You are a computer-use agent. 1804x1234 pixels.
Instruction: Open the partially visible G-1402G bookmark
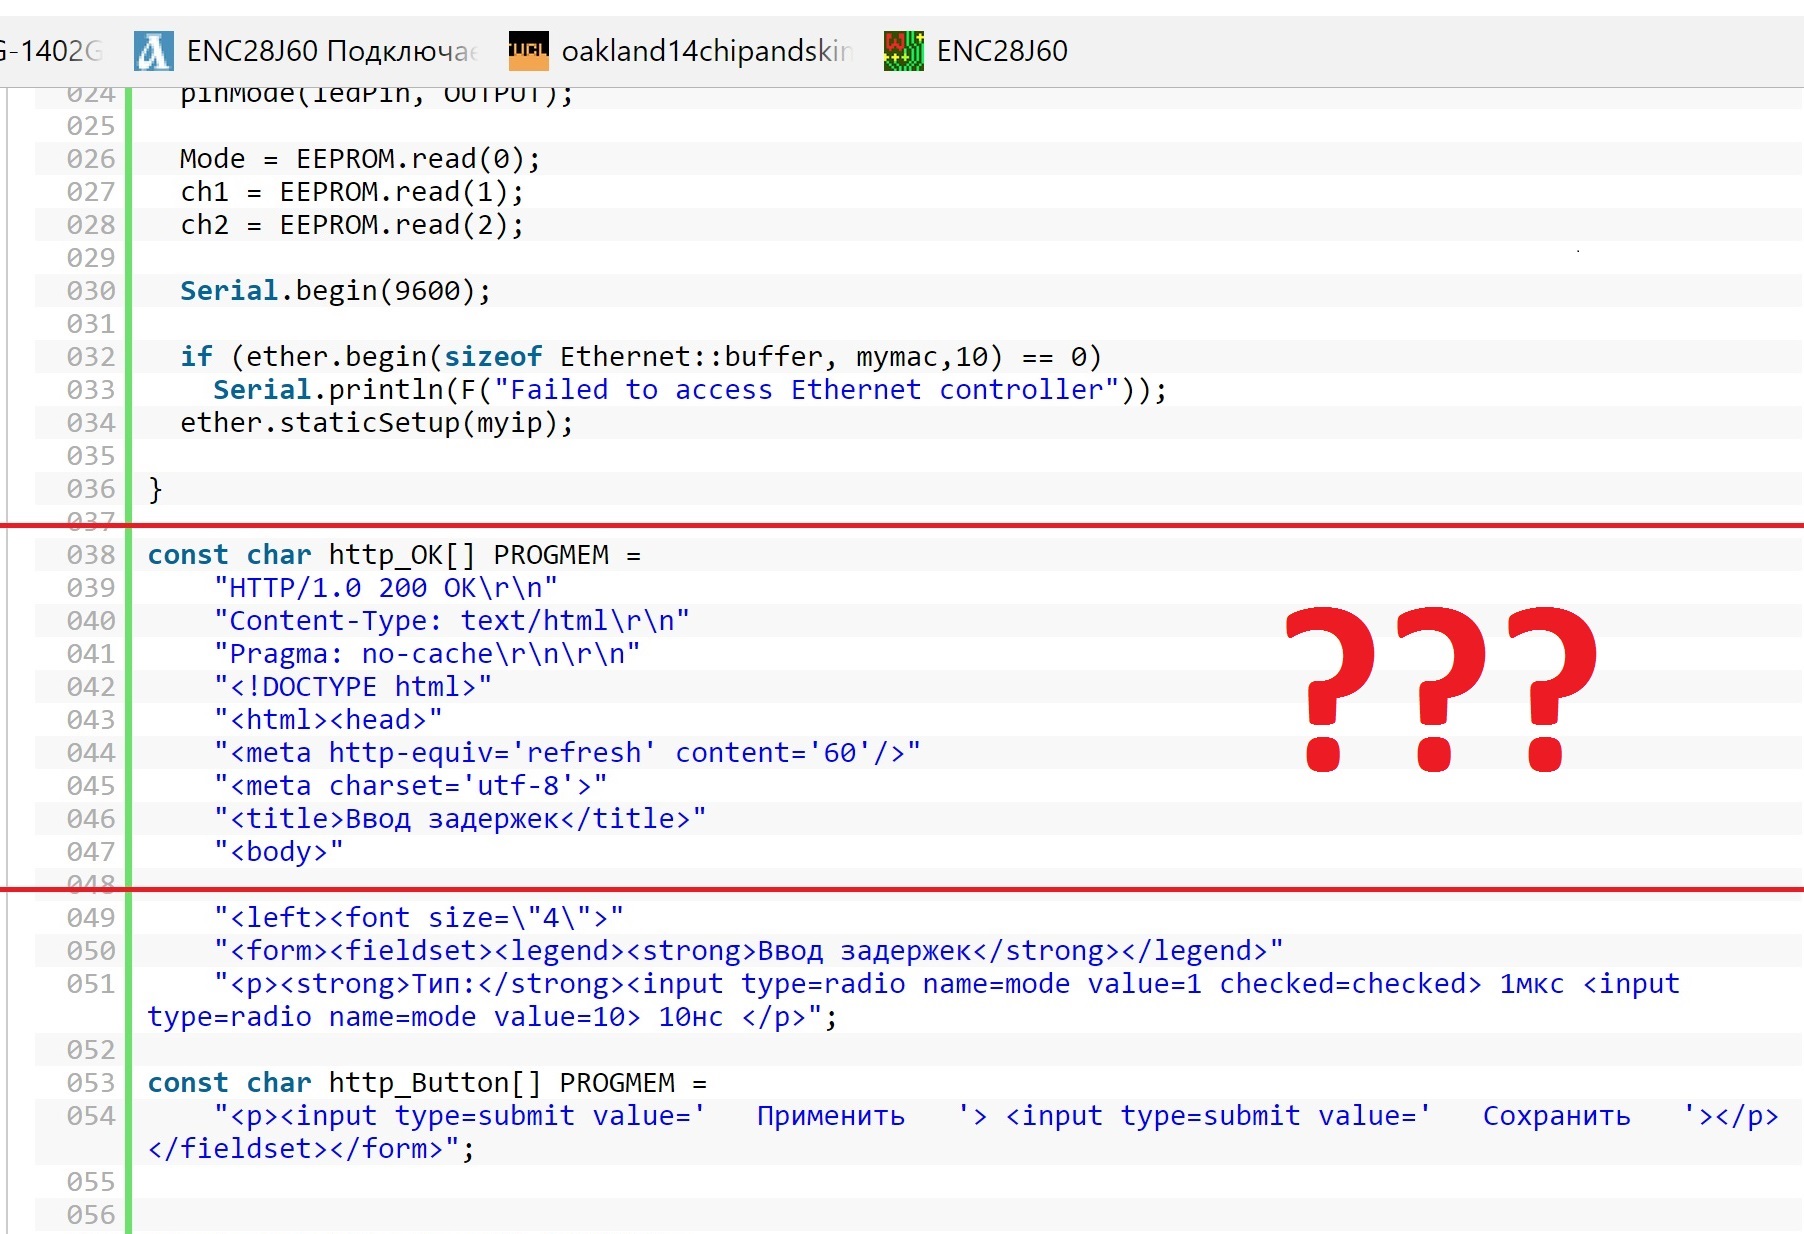pyautogui.click(x=50, y=51)
